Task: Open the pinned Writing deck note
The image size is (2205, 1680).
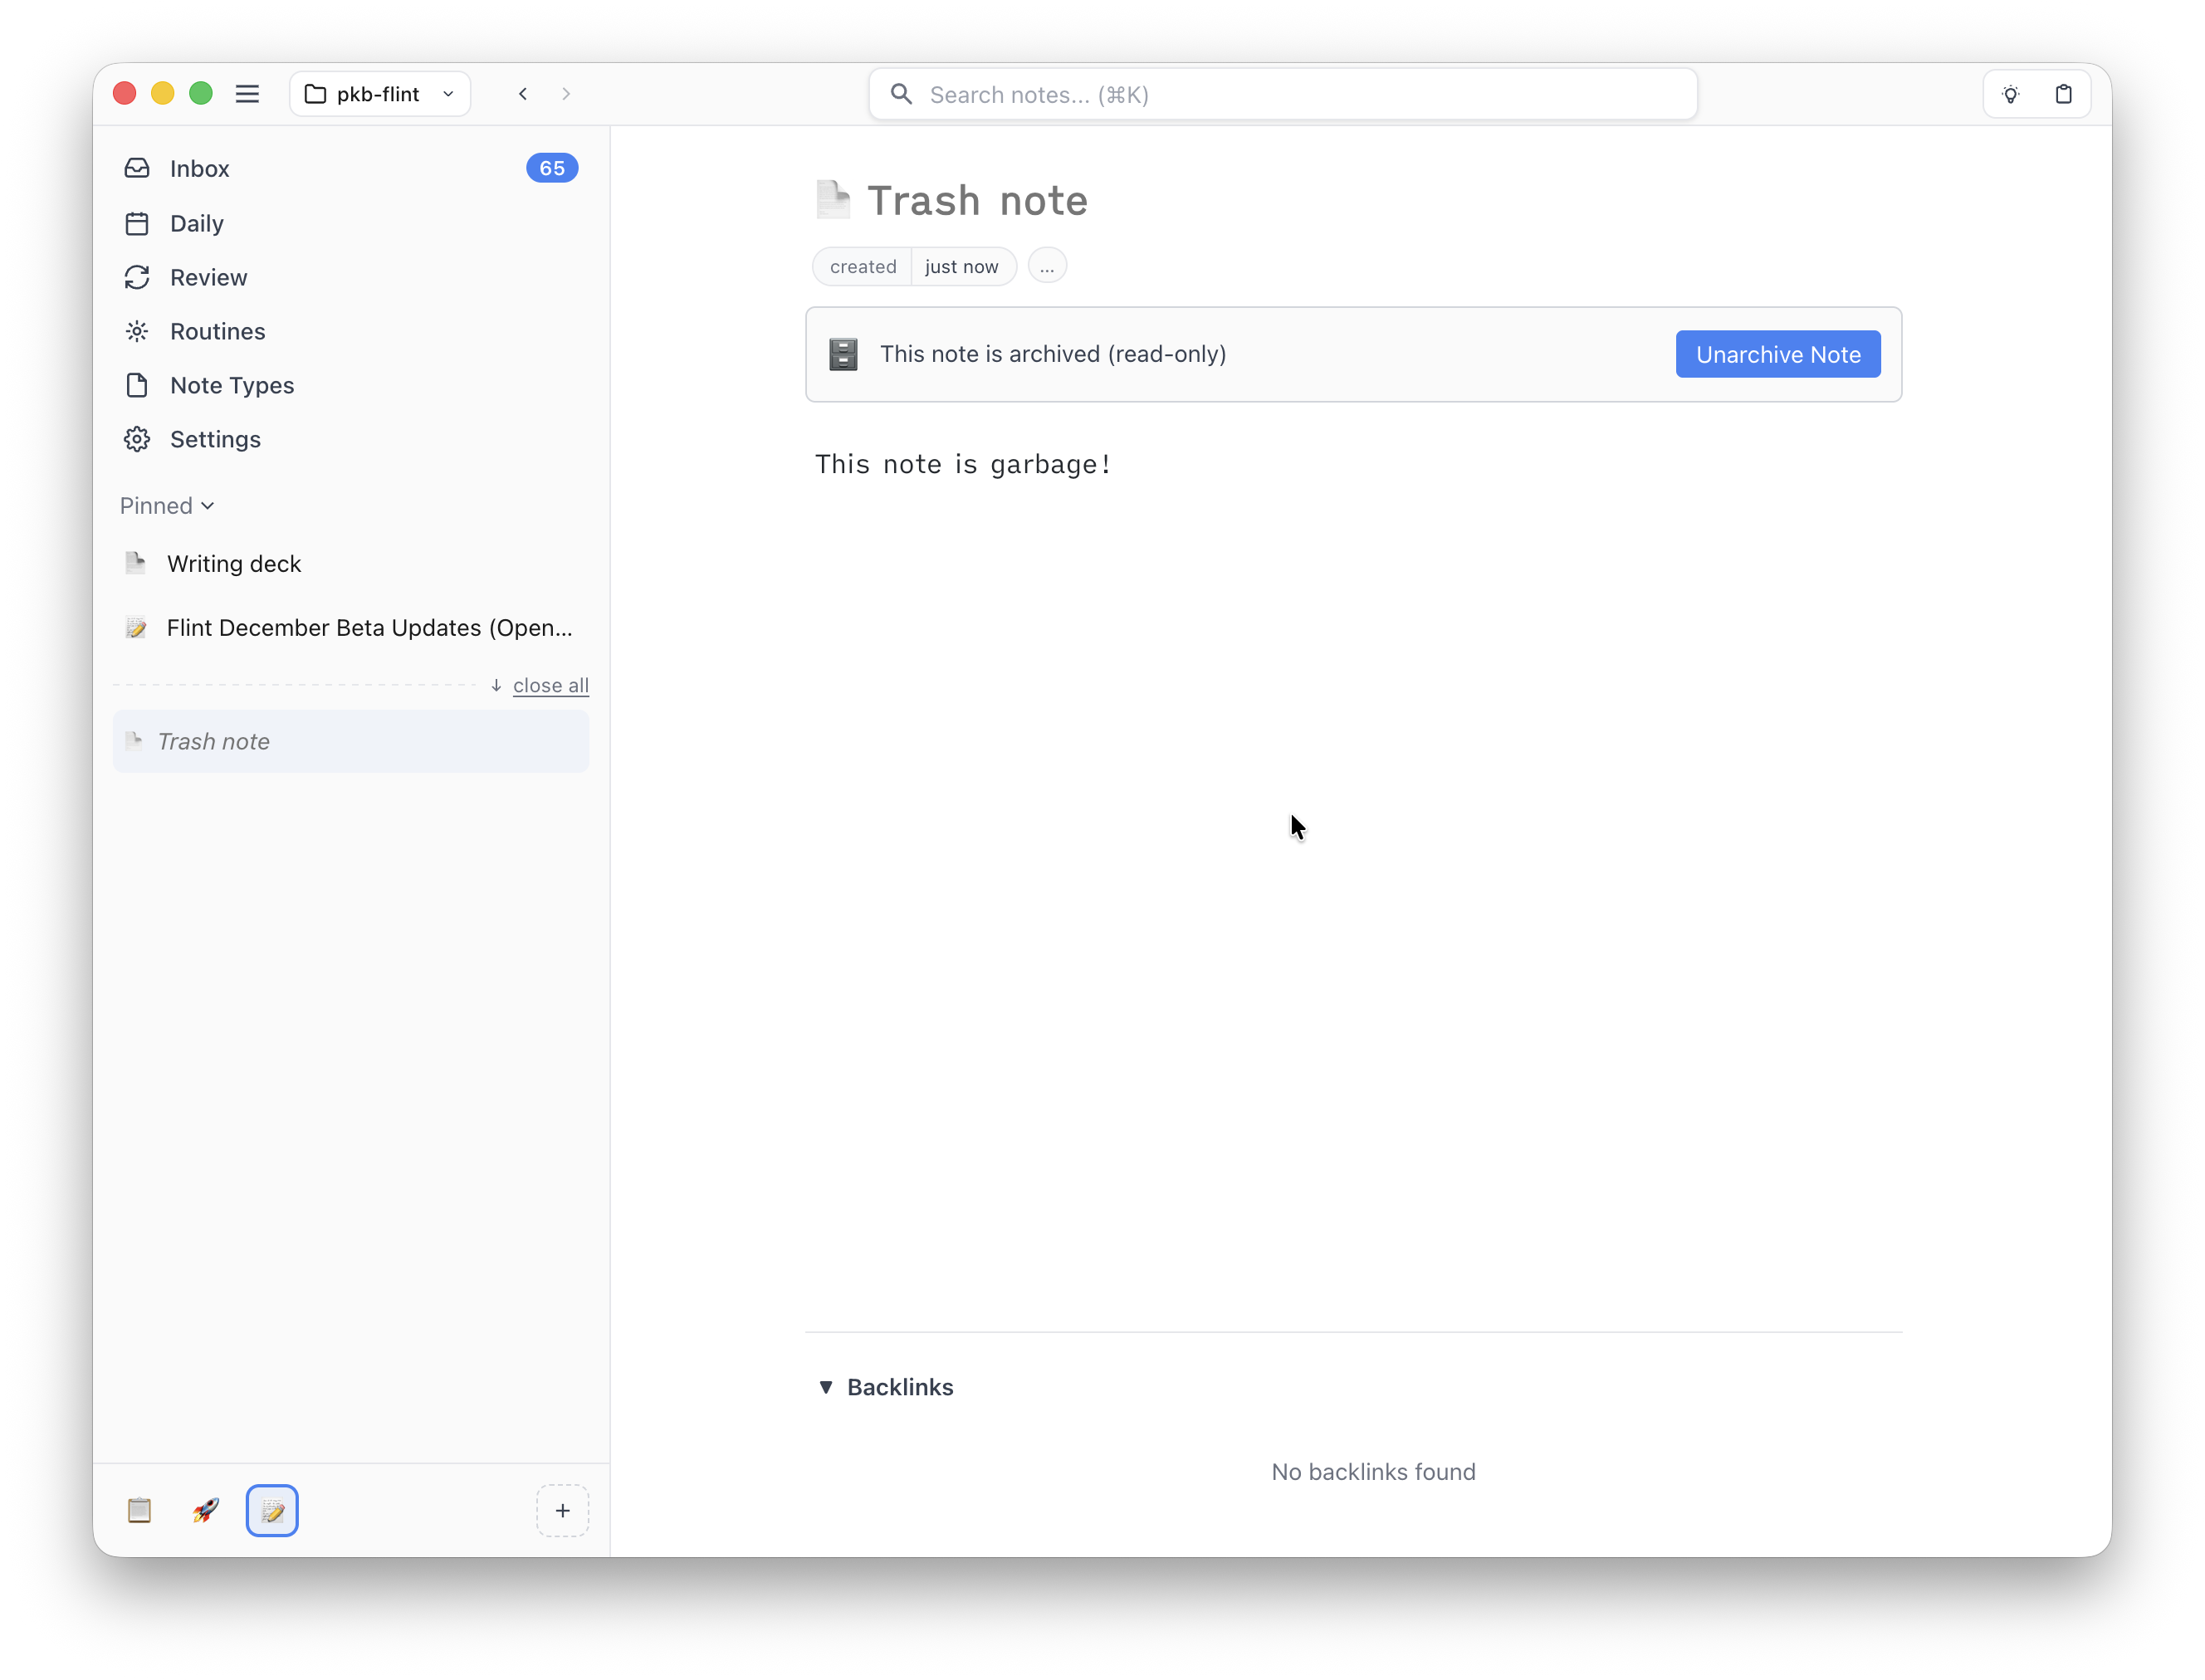Action: coord(234,564)
